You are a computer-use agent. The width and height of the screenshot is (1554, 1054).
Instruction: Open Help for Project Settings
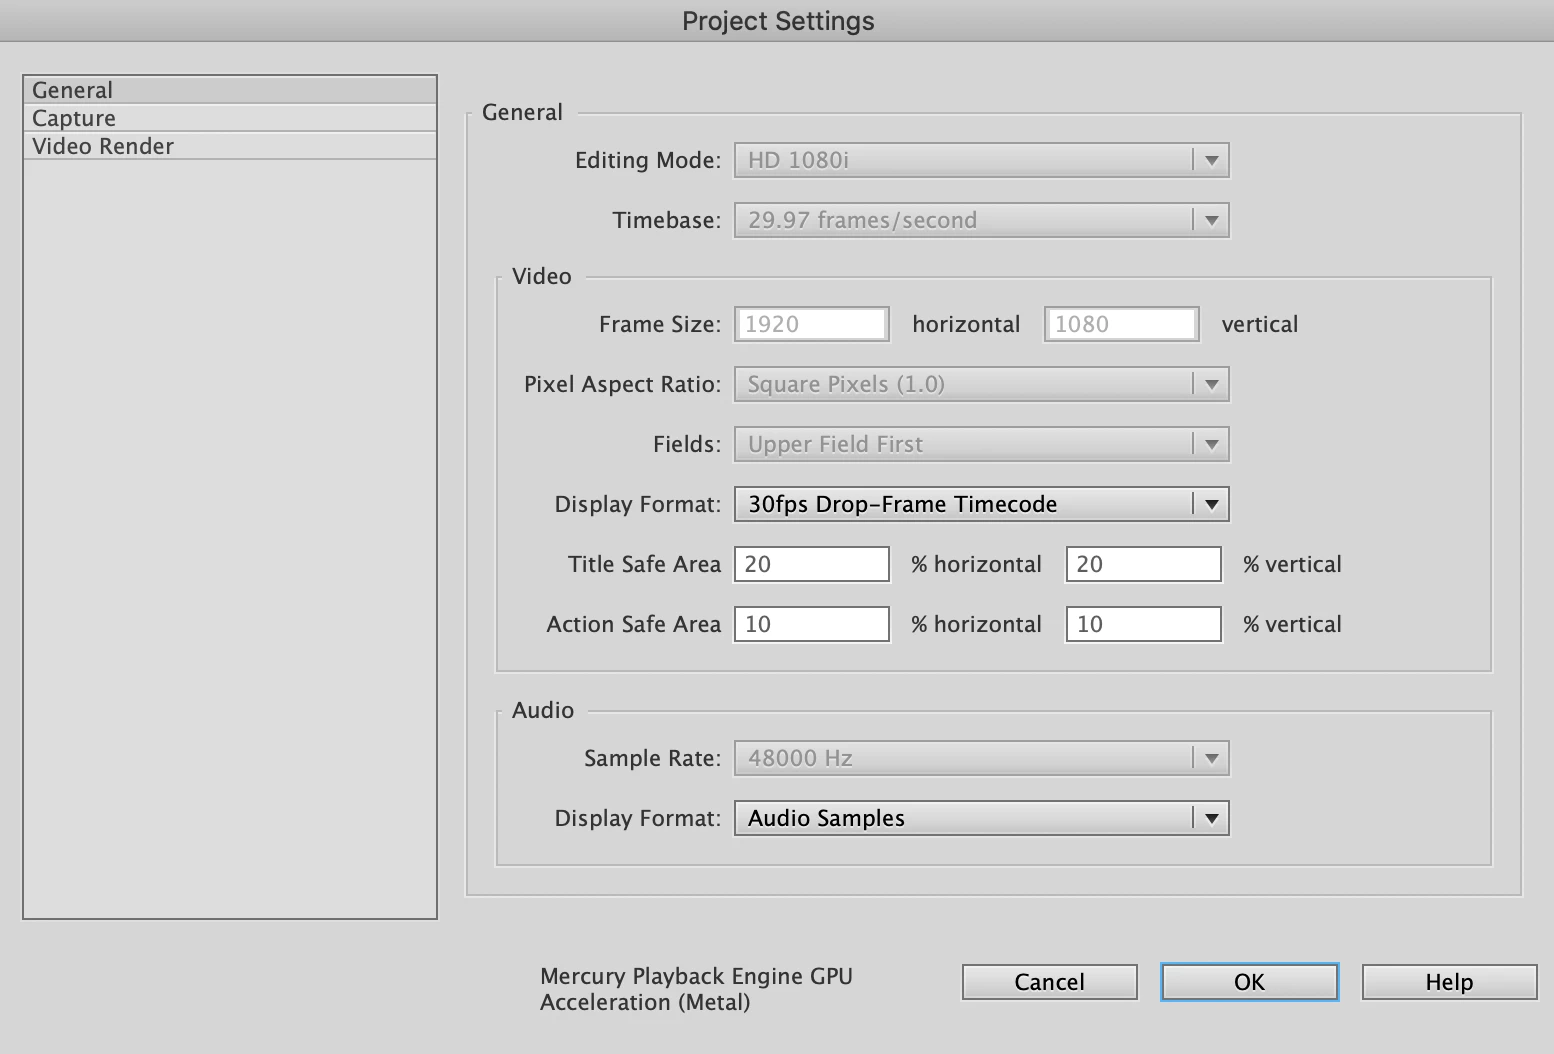coord(1449,982)
